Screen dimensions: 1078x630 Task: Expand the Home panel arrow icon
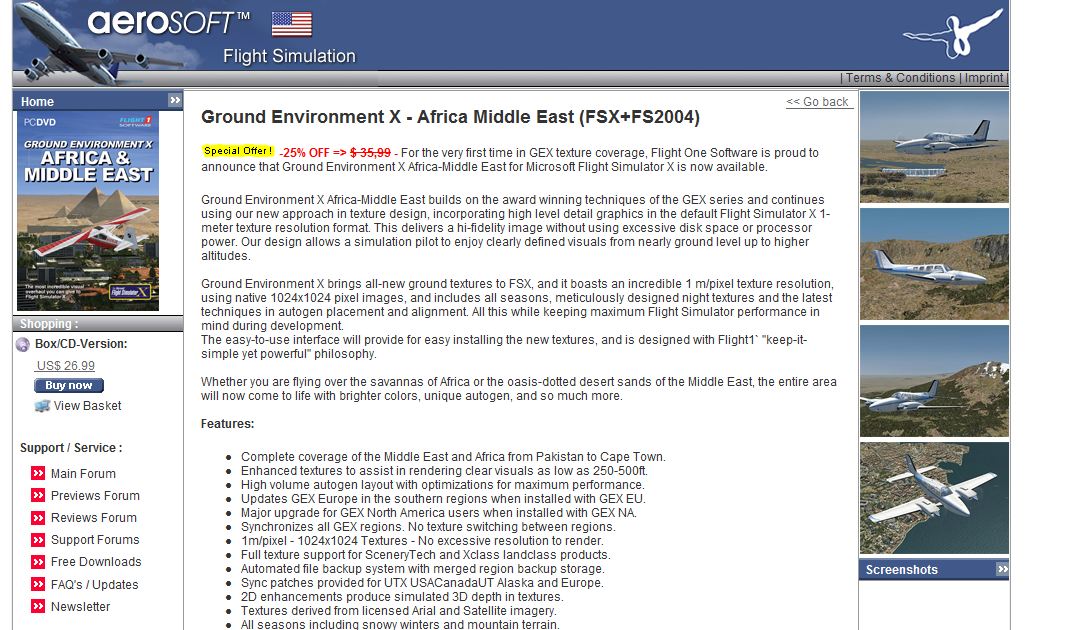175,100
